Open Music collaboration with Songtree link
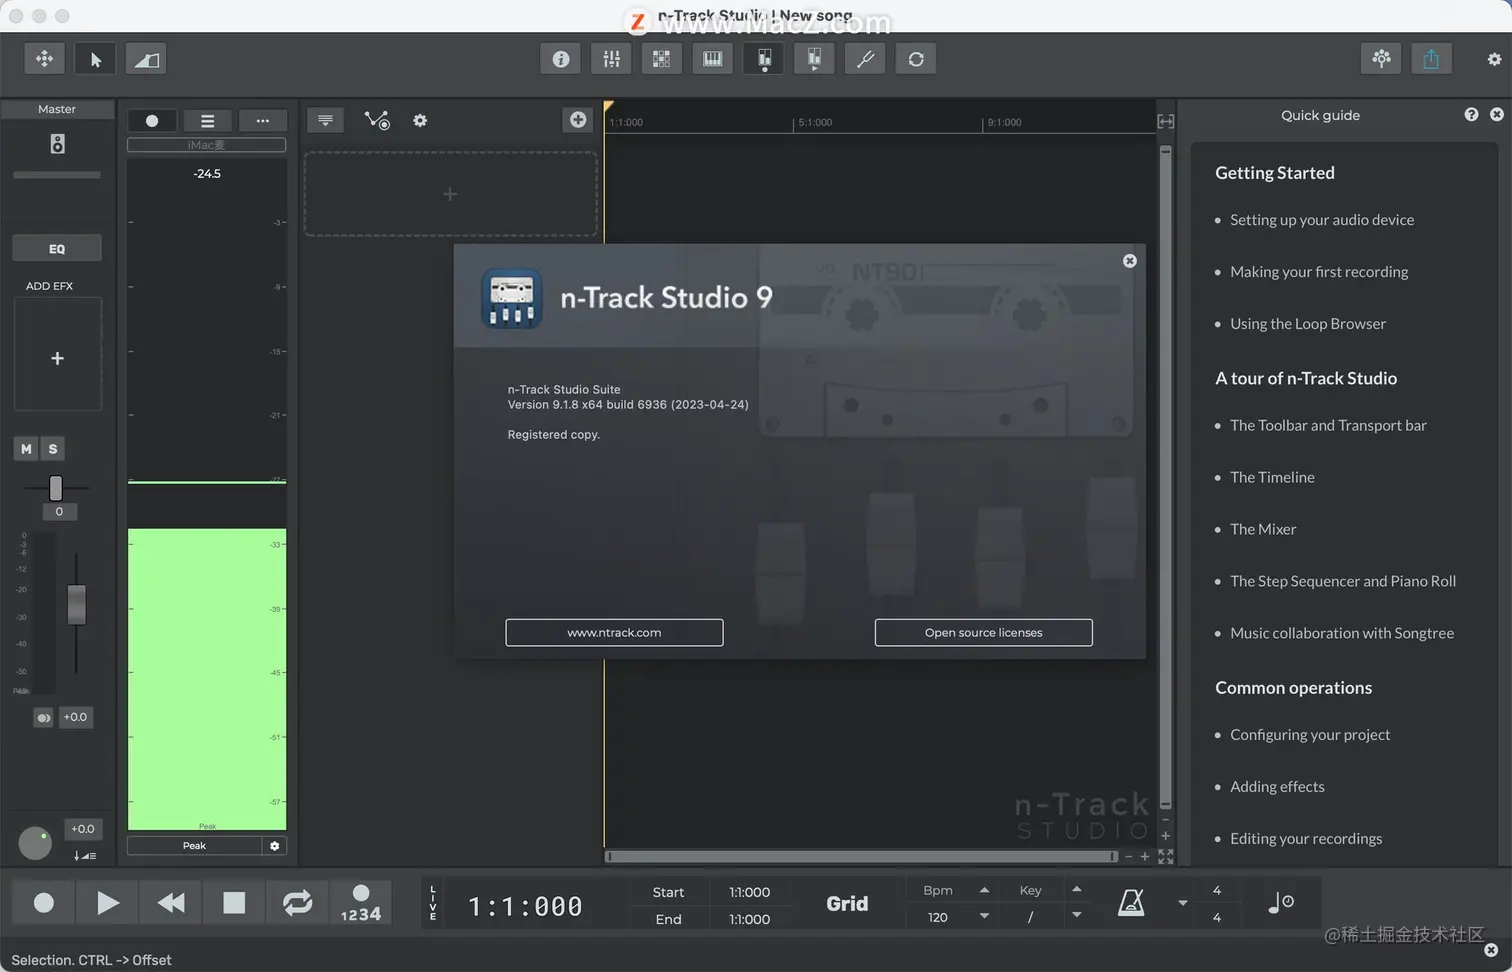The image size is (1512, 972). coord(1342,633)
